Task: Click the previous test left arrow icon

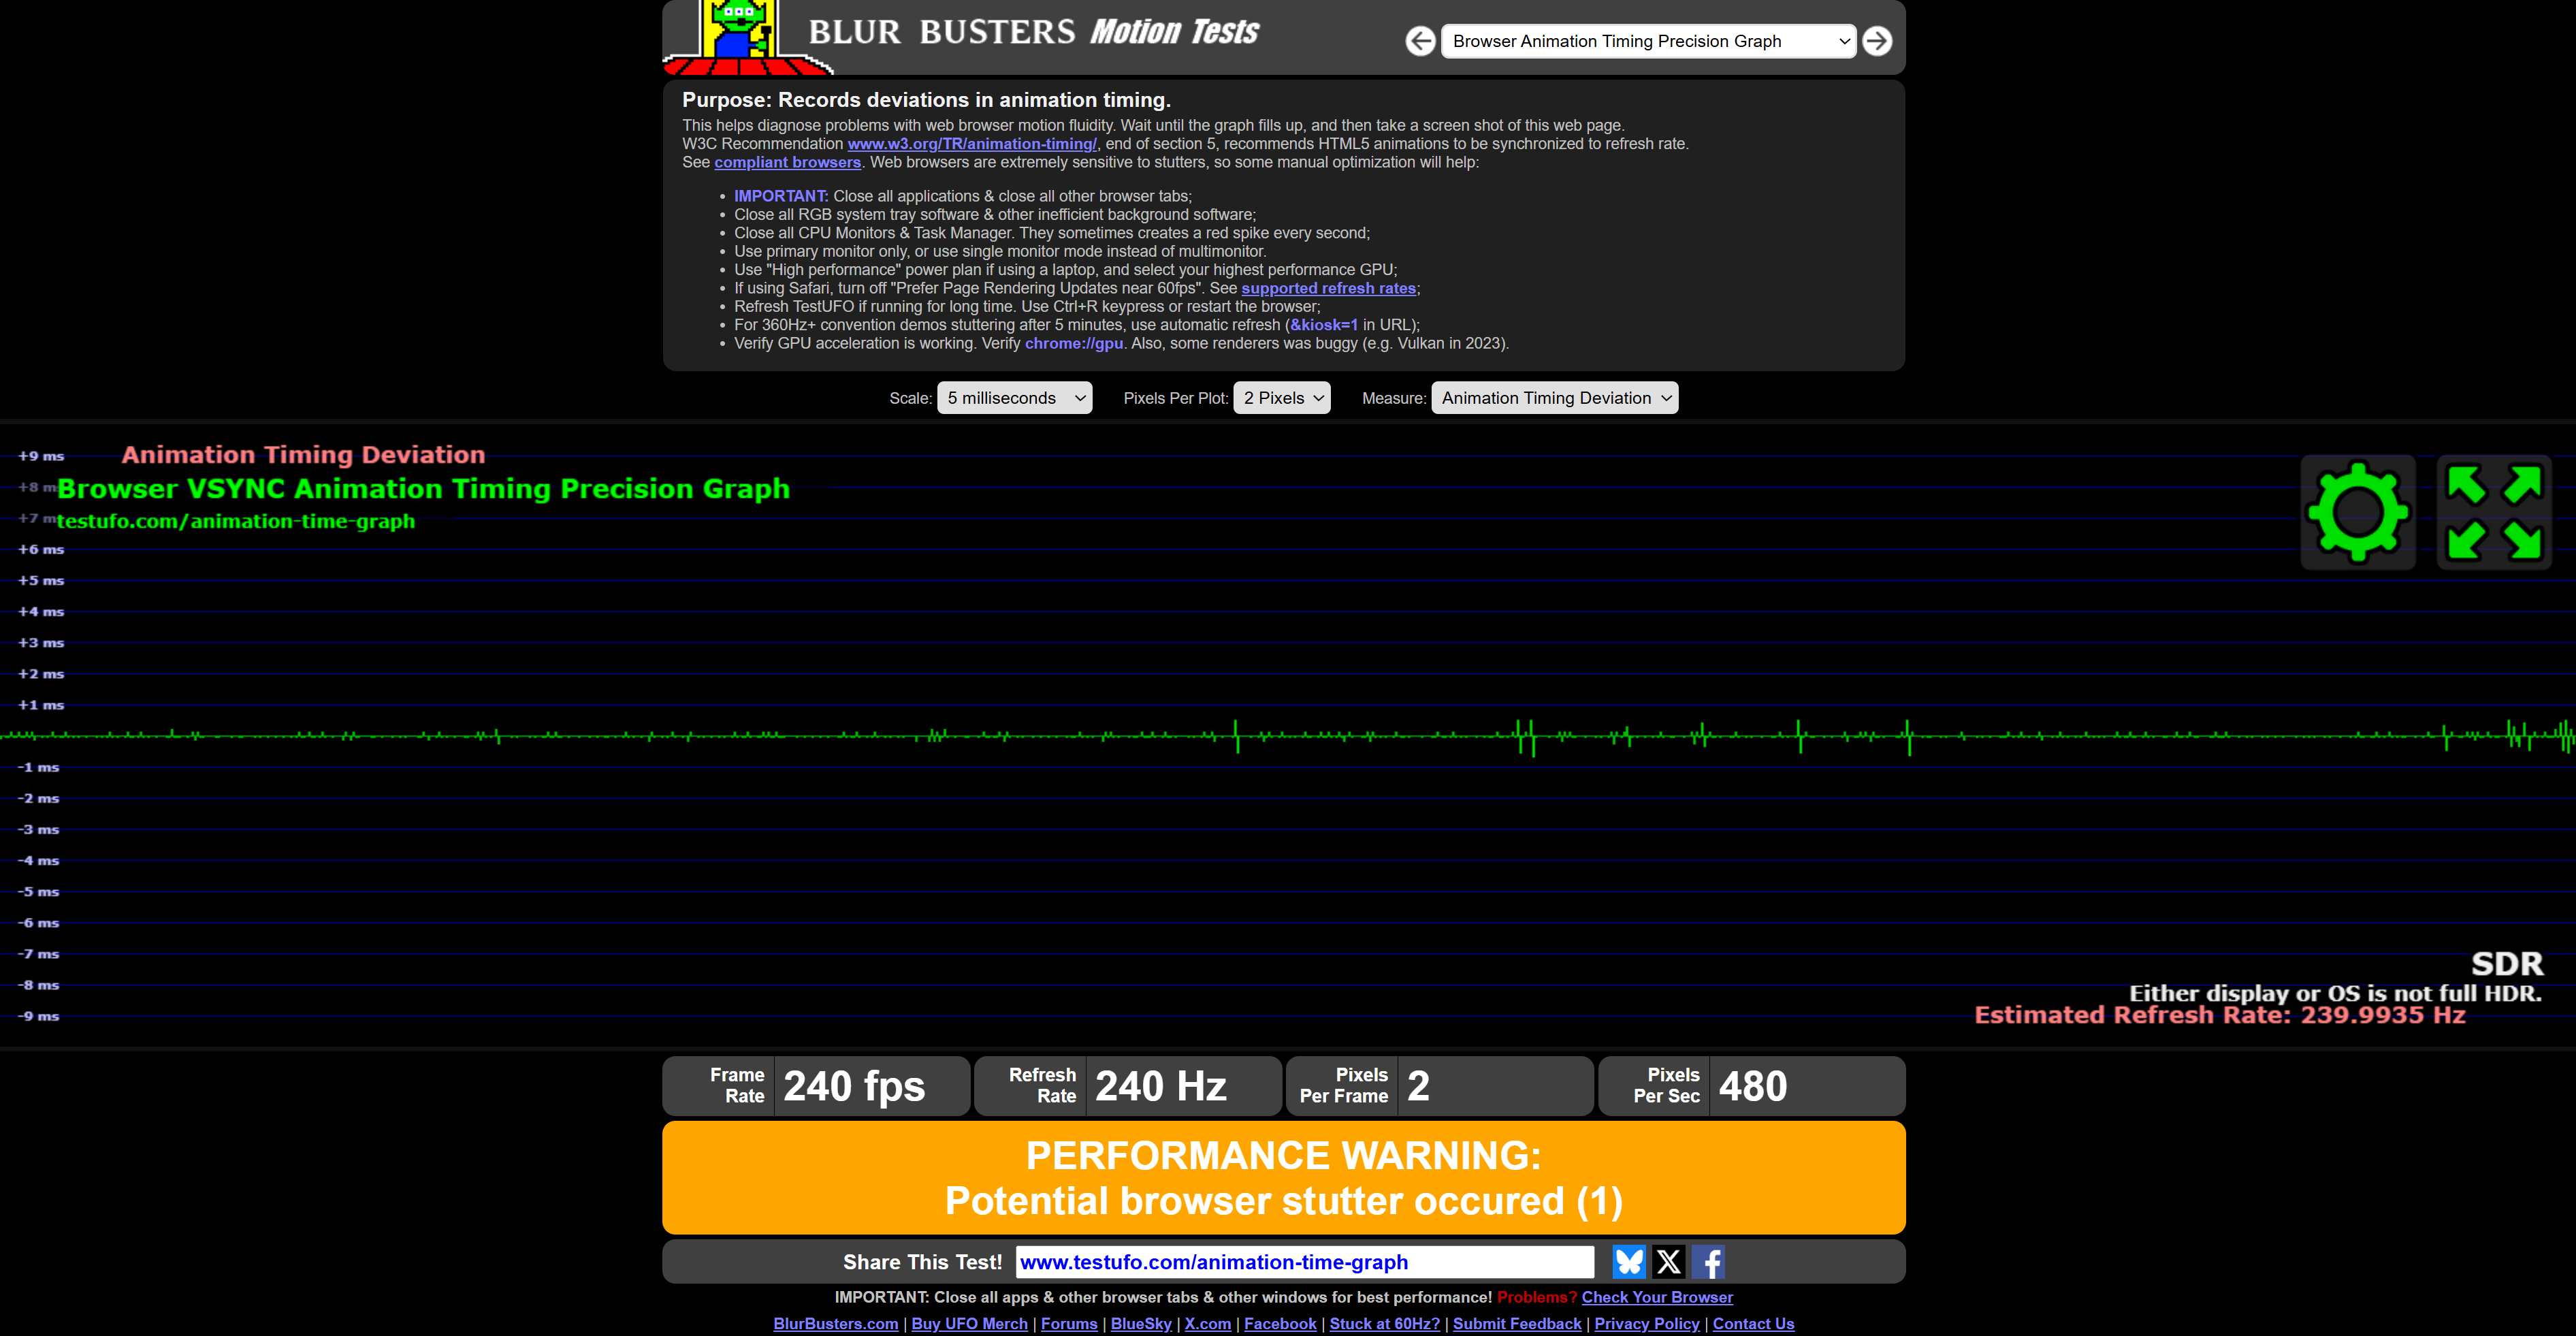Action: [x=1420, y=41]
